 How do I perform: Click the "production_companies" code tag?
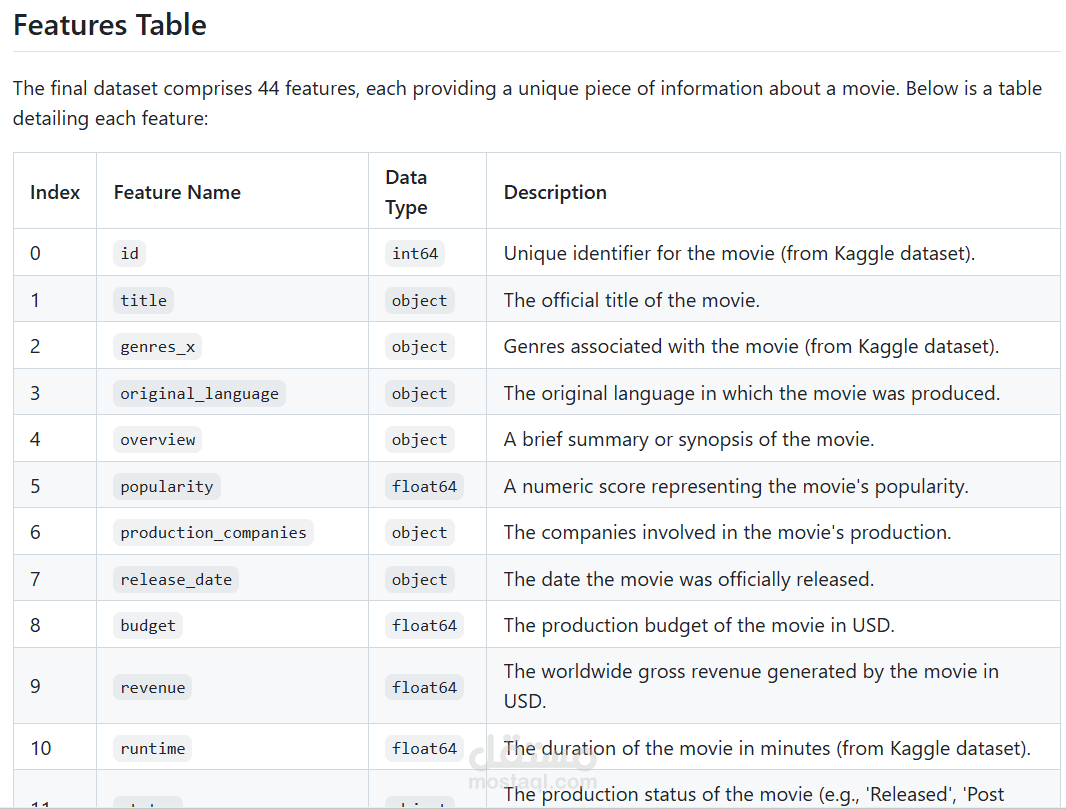click(x=213, y=532)
